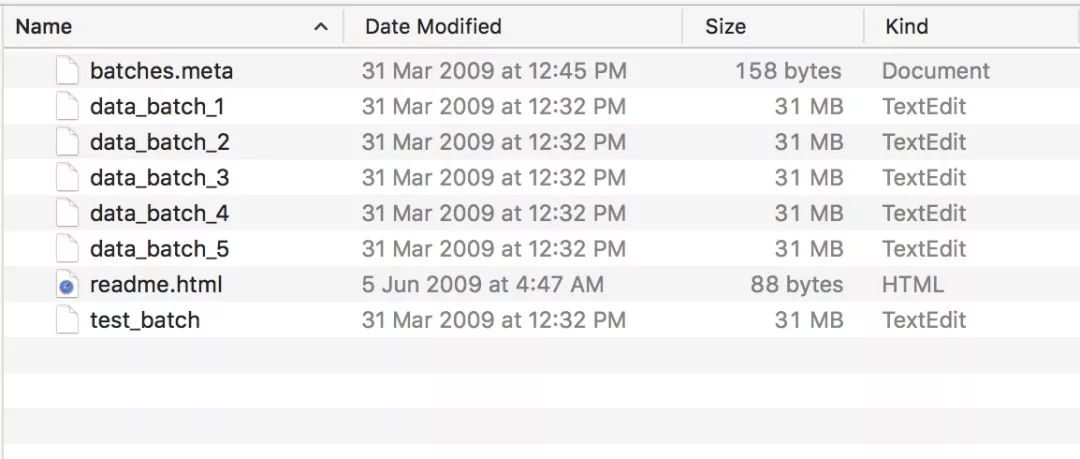Viewport: 1080px width, 459px height.
Task: Click the batches.meta filename
Action: pyautogui.click(x=161, y=71)
